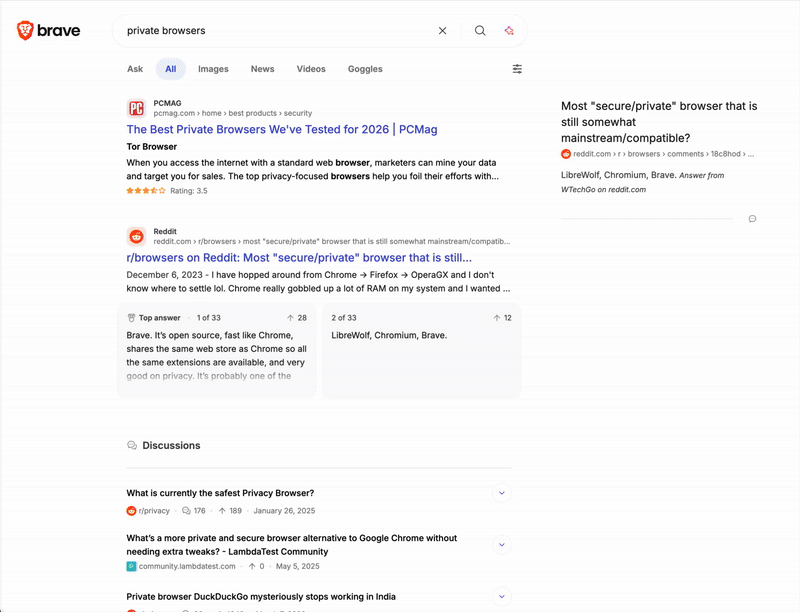Click the r/privacy reddit icon
This screenshot has height=612, width=800.
(131, 511)
